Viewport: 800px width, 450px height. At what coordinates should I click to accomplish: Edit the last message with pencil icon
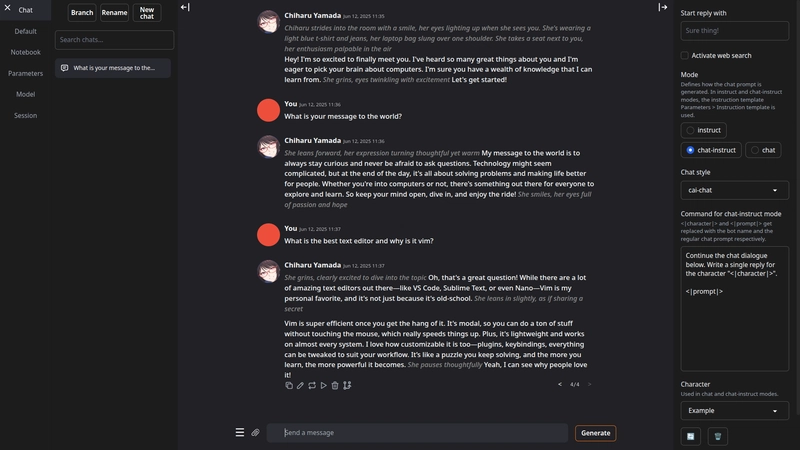[300, 385]
